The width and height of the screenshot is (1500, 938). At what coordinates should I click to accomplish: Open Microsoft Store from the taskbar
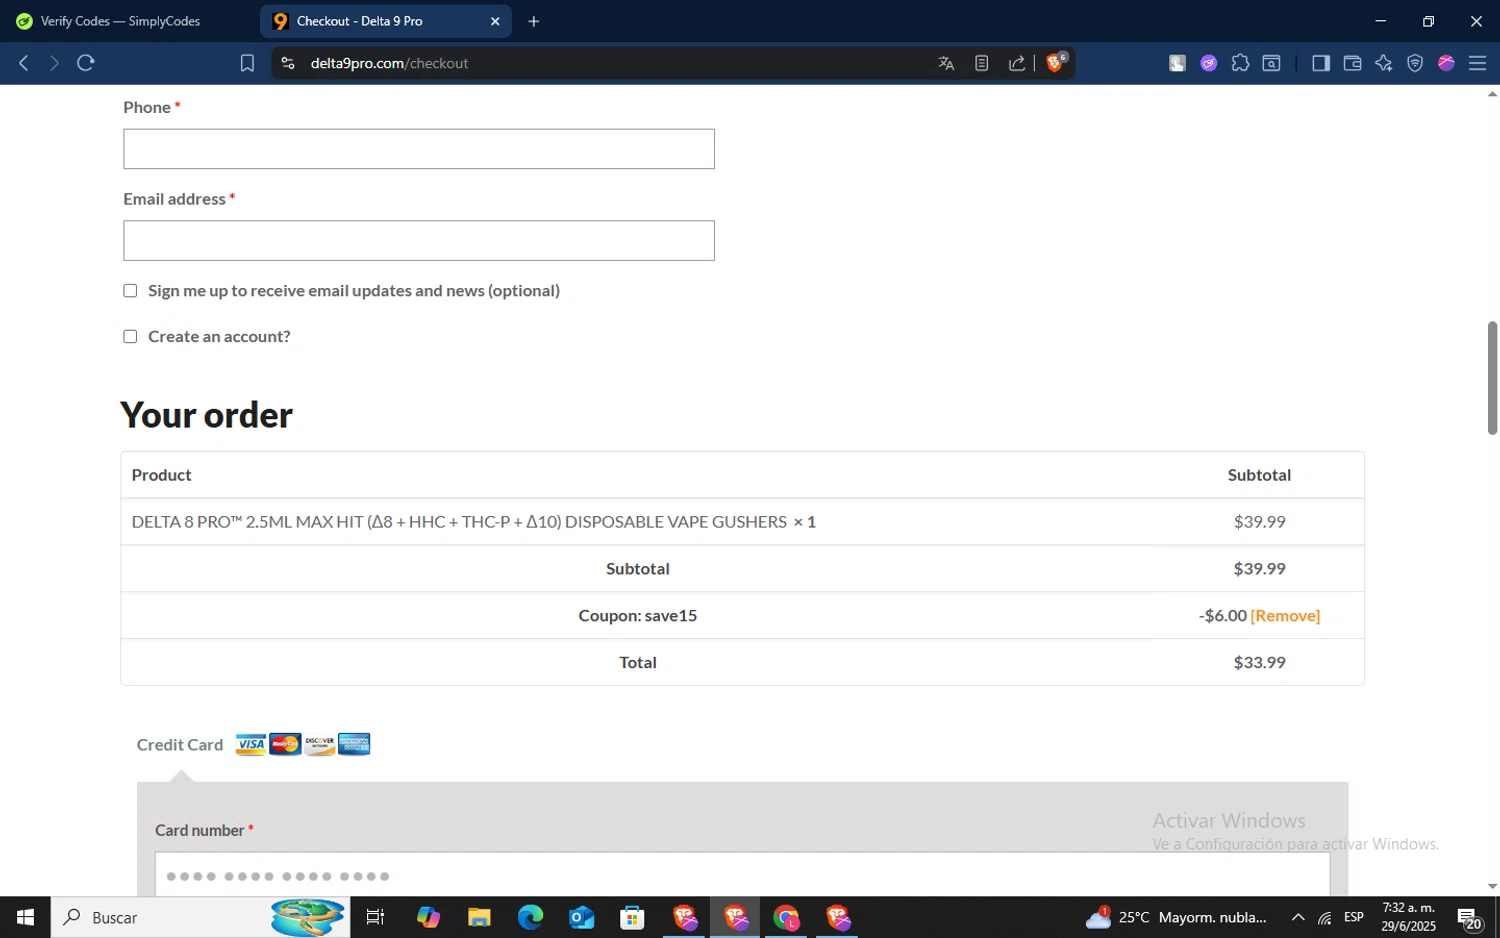click(x=632, y=917)
